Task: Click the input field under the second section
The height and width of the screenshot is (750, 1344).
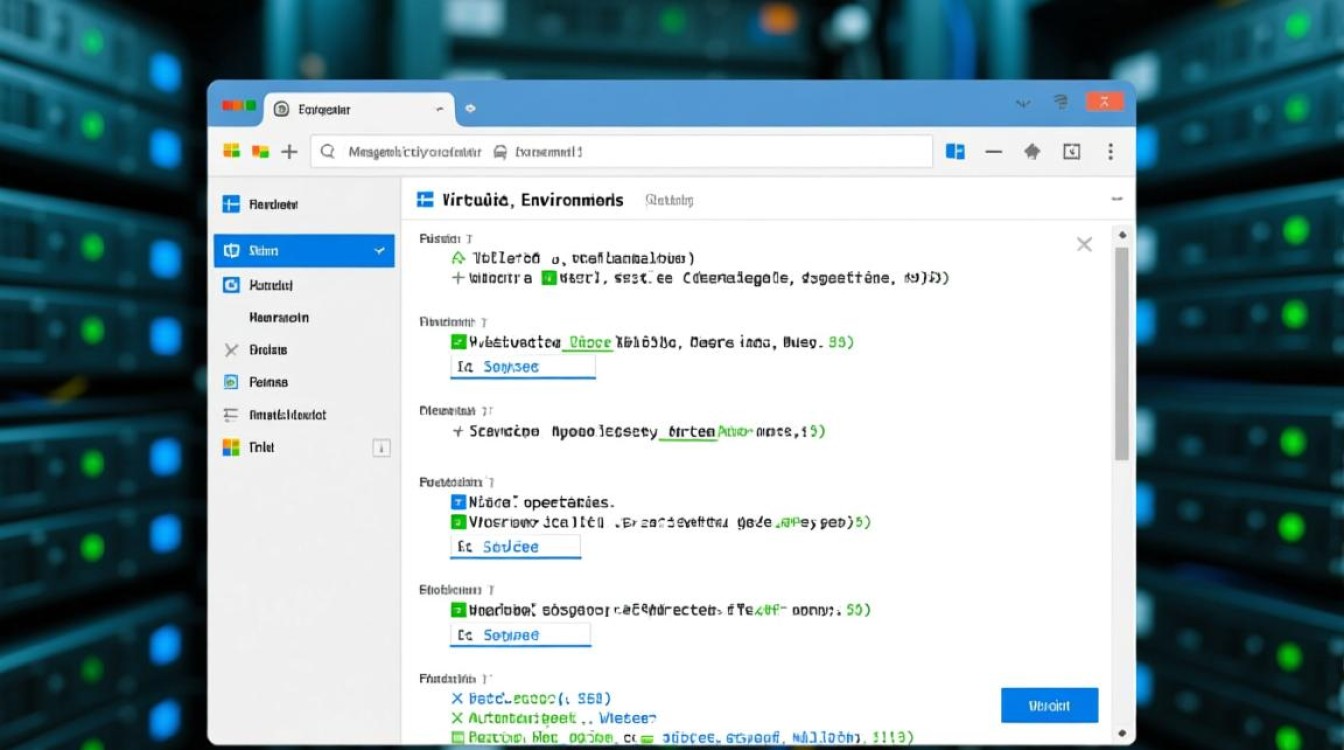Action: coord(523,367)
